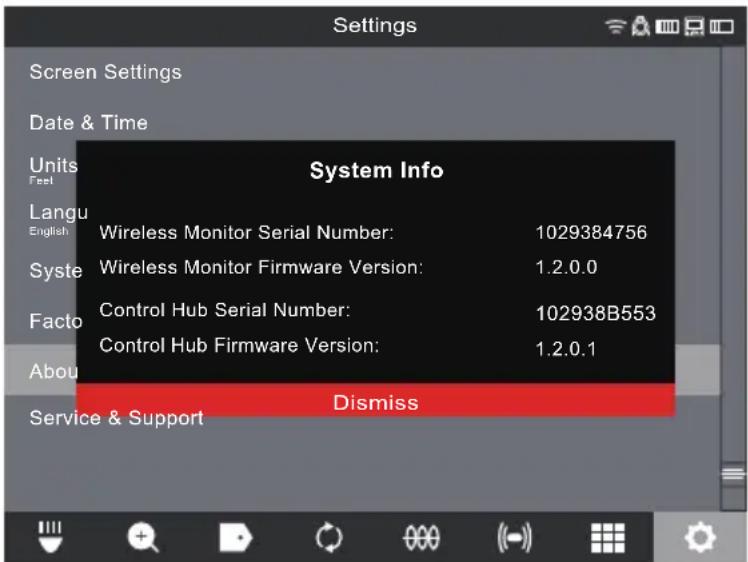
Task: Open the partially hidden Language setting
Action: point(58,219)
